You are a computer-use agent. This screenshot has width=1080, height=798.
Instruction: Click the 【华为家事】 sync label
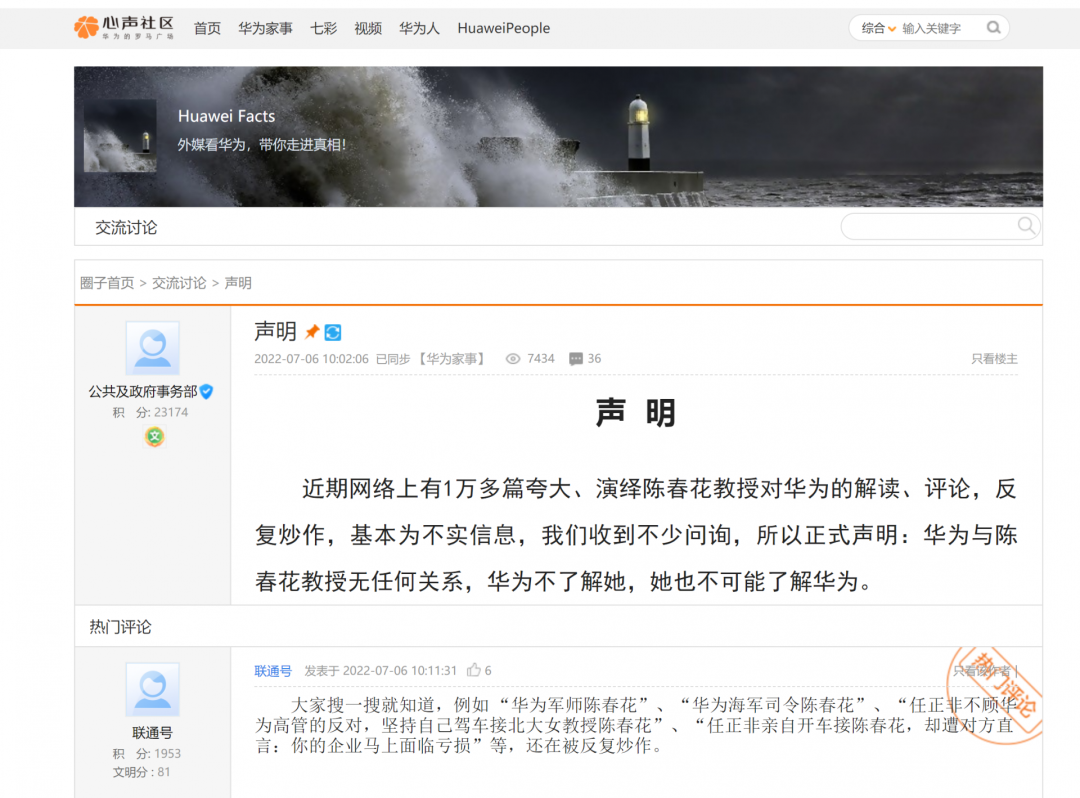[452, 359]
